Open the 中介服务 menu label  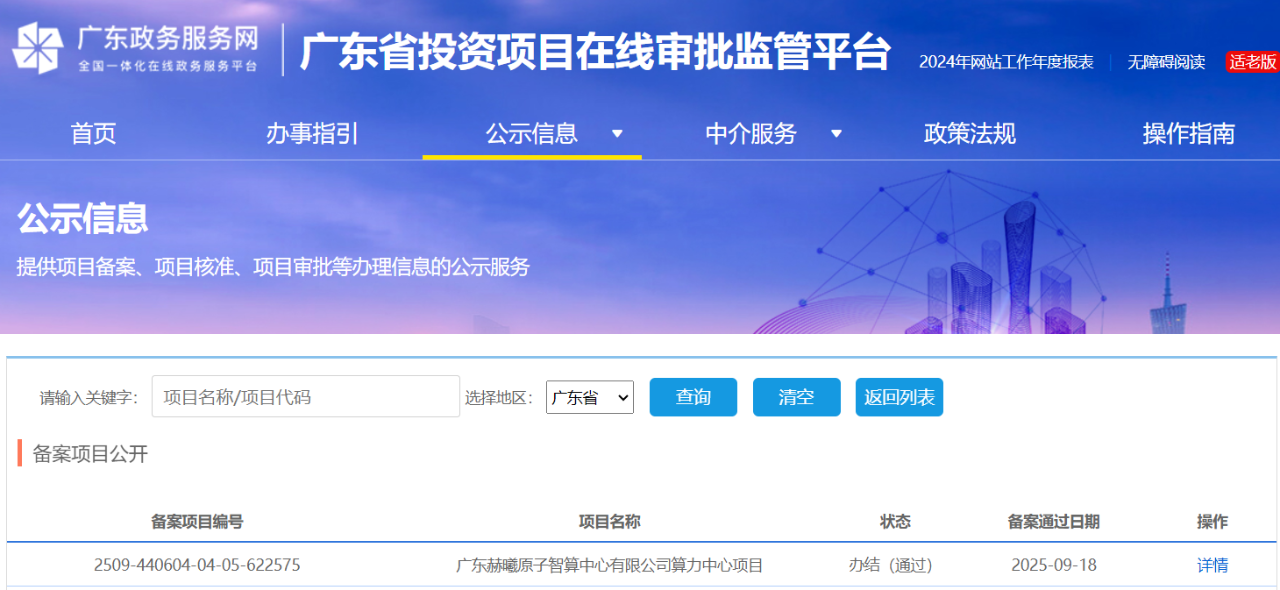(751, 134)
